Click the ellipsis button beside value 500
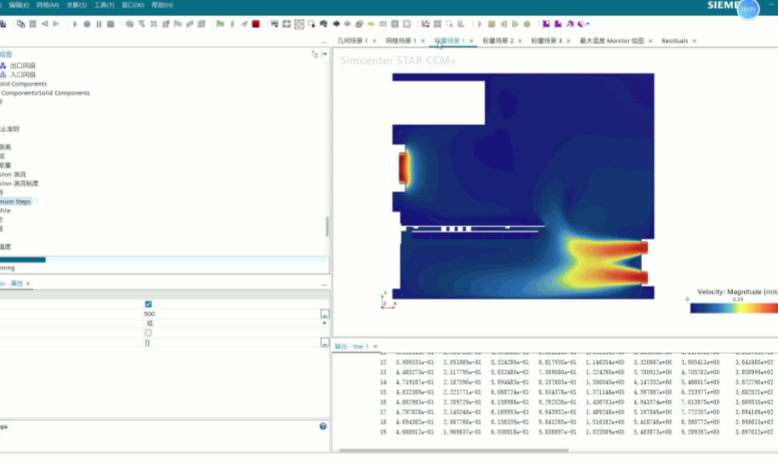Image resolution: width=778 pixels, height=464 pixels. coord(324,314)
